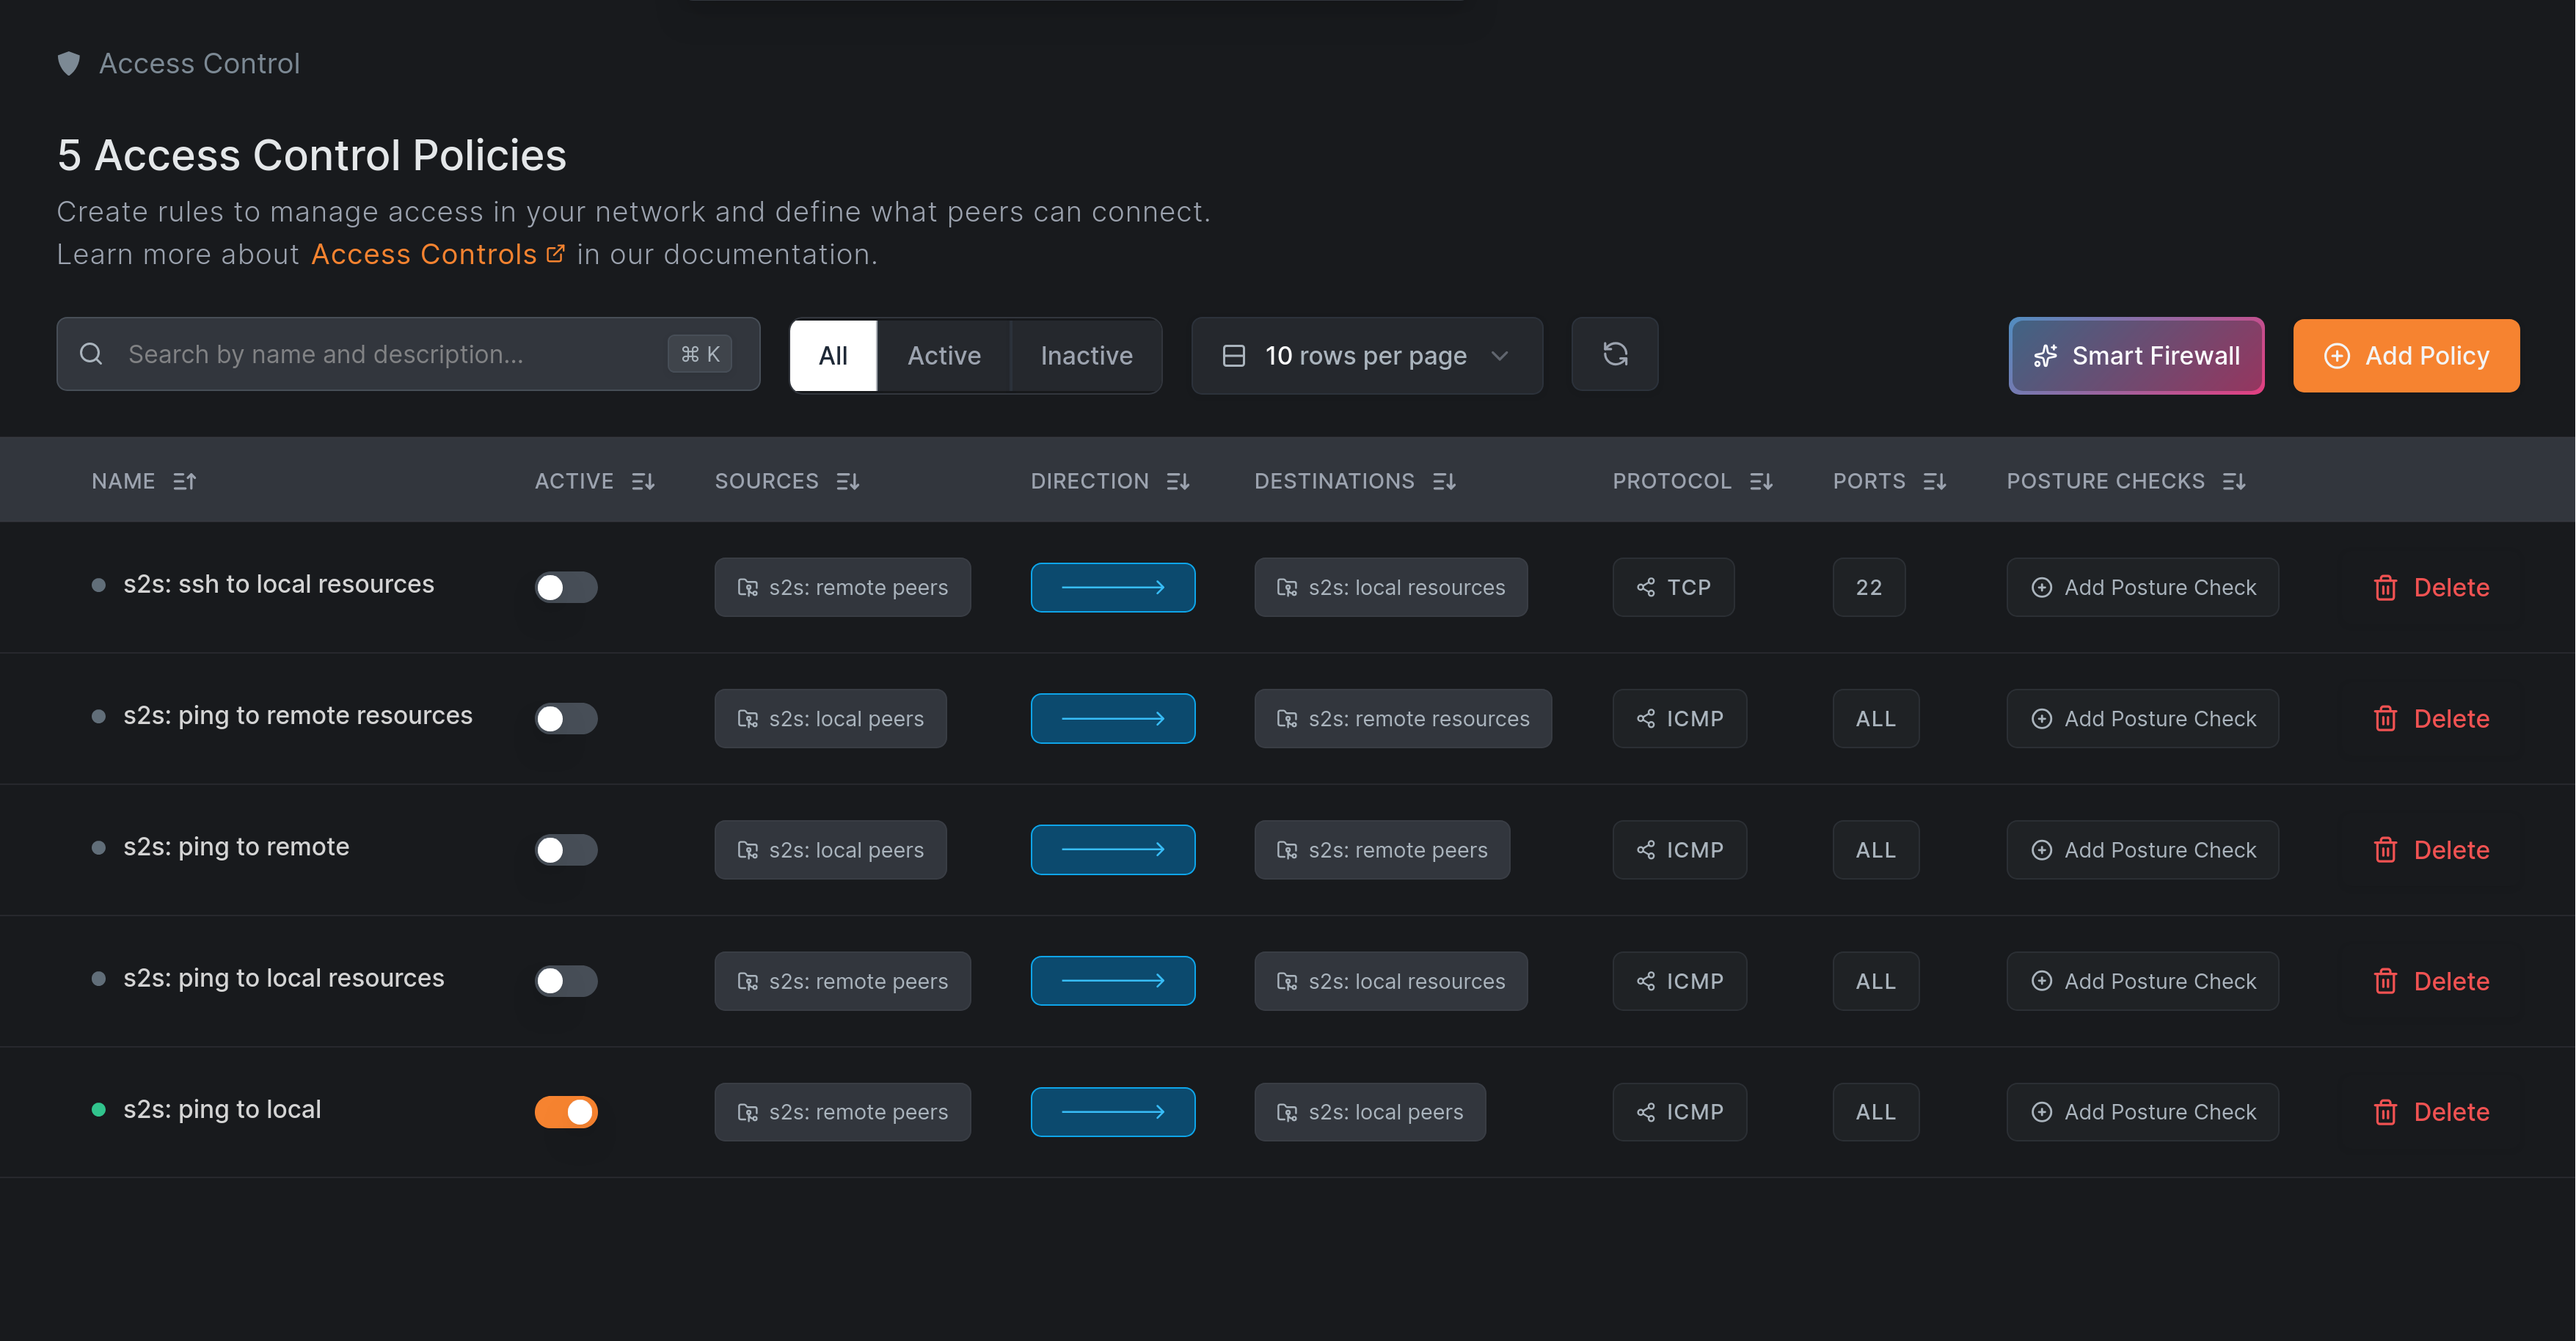
Task: Sort the table by PROTOCOL column
Action: [x=1762, y=481]
